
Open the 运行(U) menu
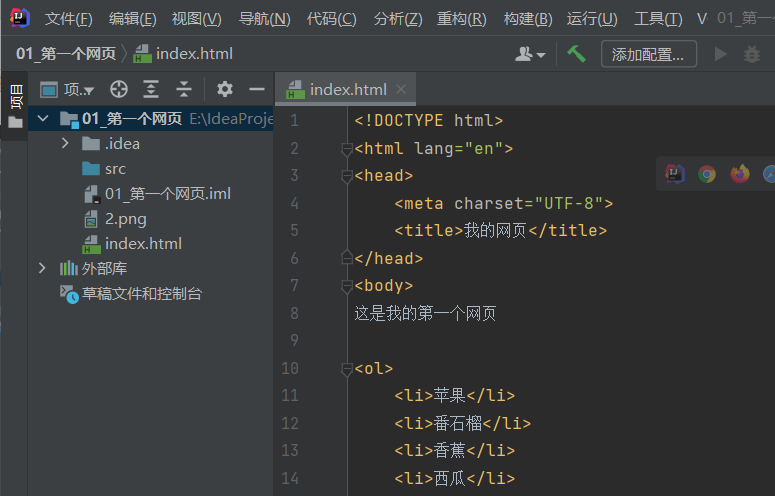point(592,19)
